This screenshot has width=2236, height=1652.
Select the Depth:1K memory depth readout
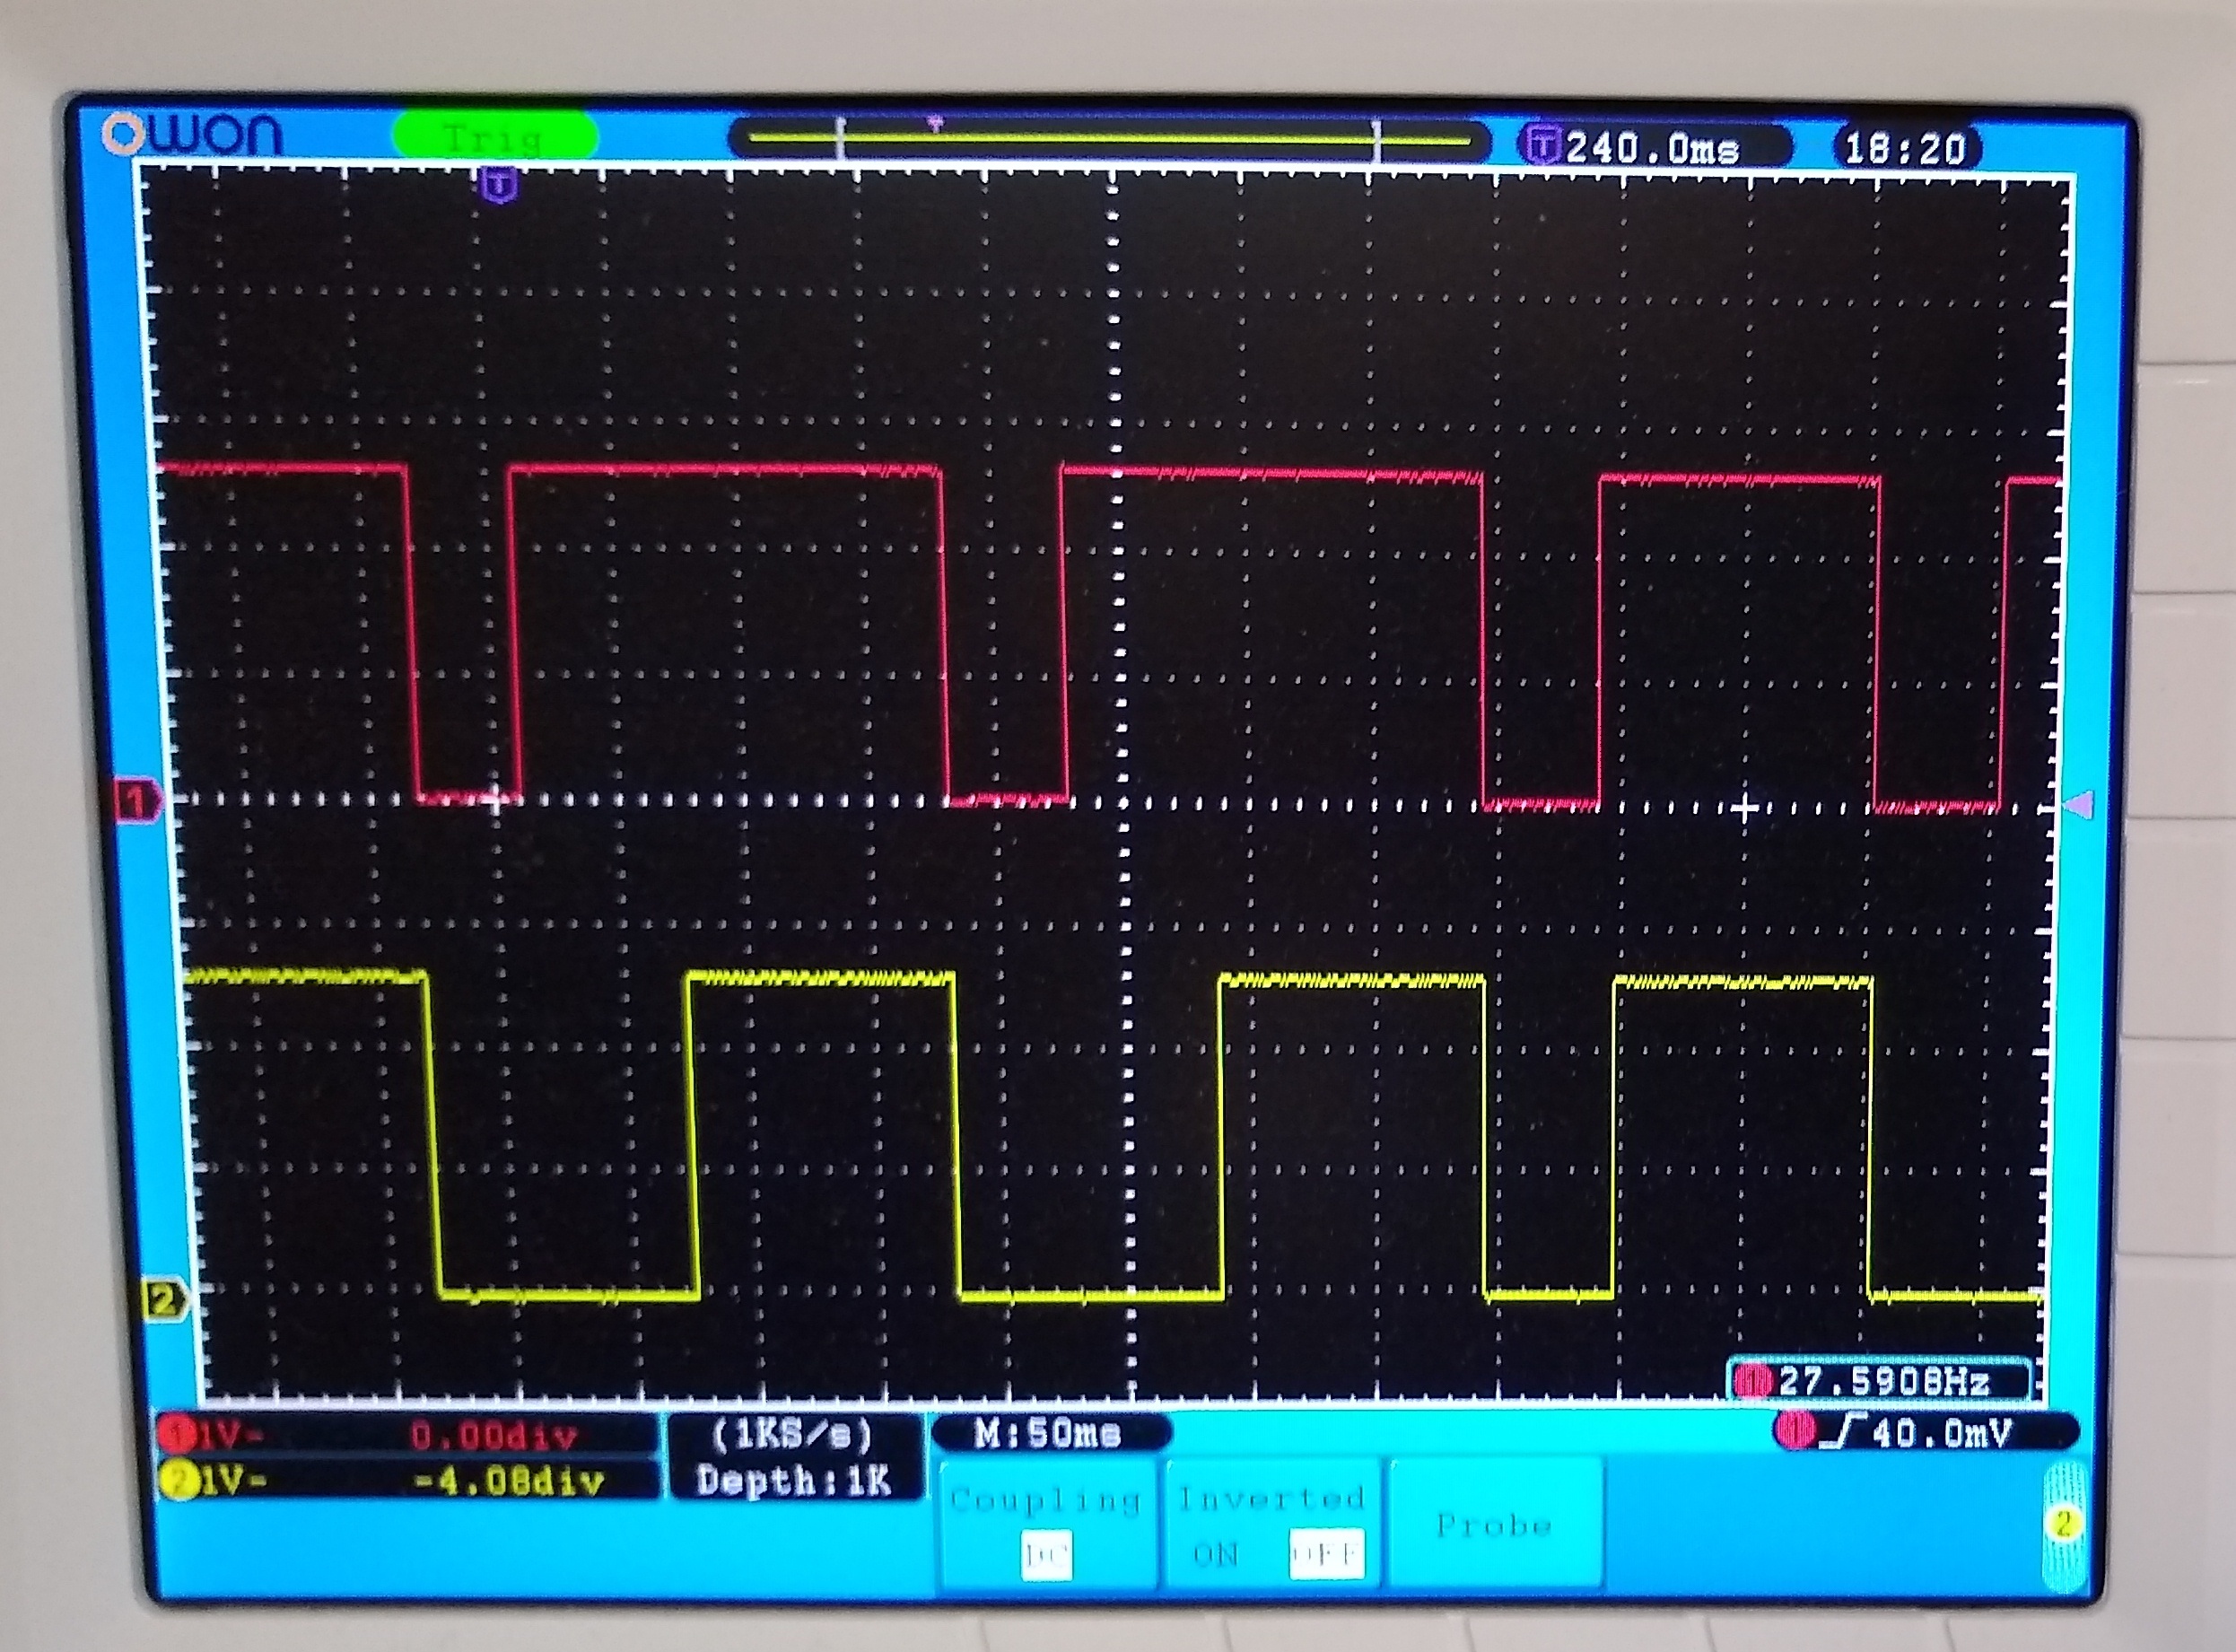793,1480
